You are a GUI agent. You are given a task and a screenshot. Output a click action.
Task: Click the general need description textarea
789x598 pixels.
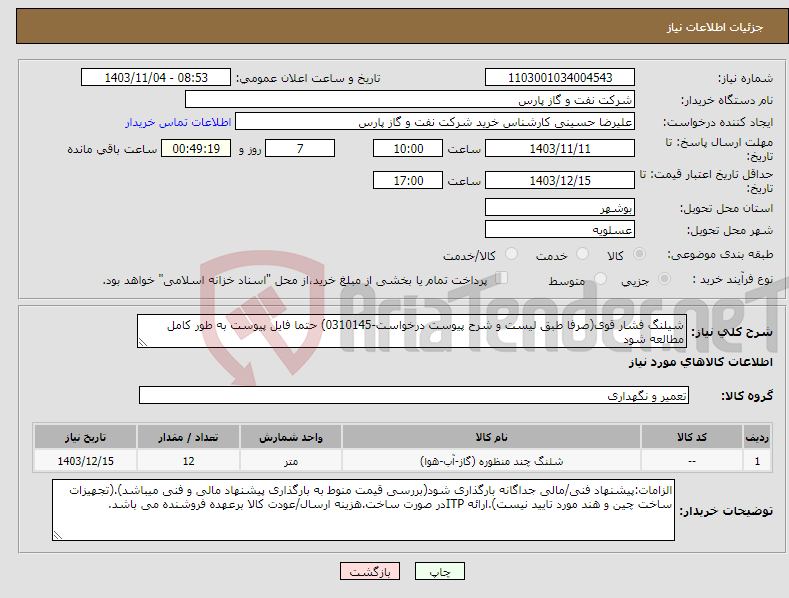pos(412,331)
